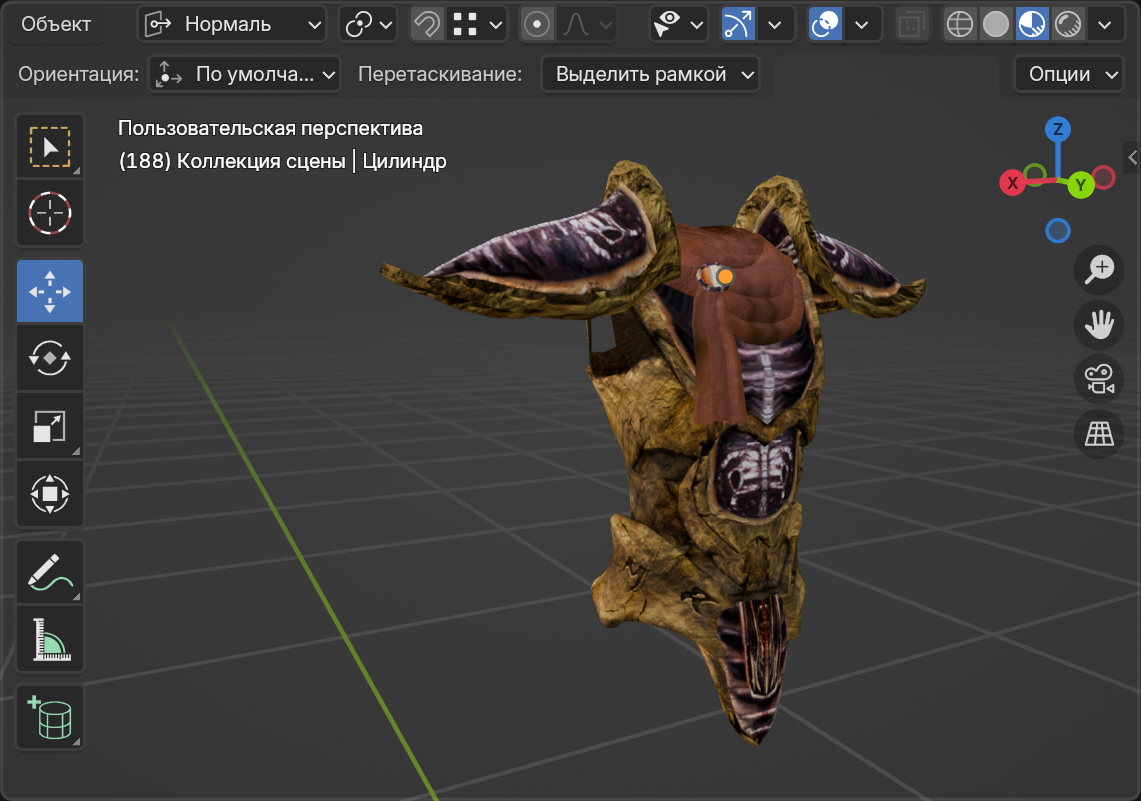Click the Add Cylinder primitive tool
Viewport: 1141px width, 801px height.
click(50, 717)
